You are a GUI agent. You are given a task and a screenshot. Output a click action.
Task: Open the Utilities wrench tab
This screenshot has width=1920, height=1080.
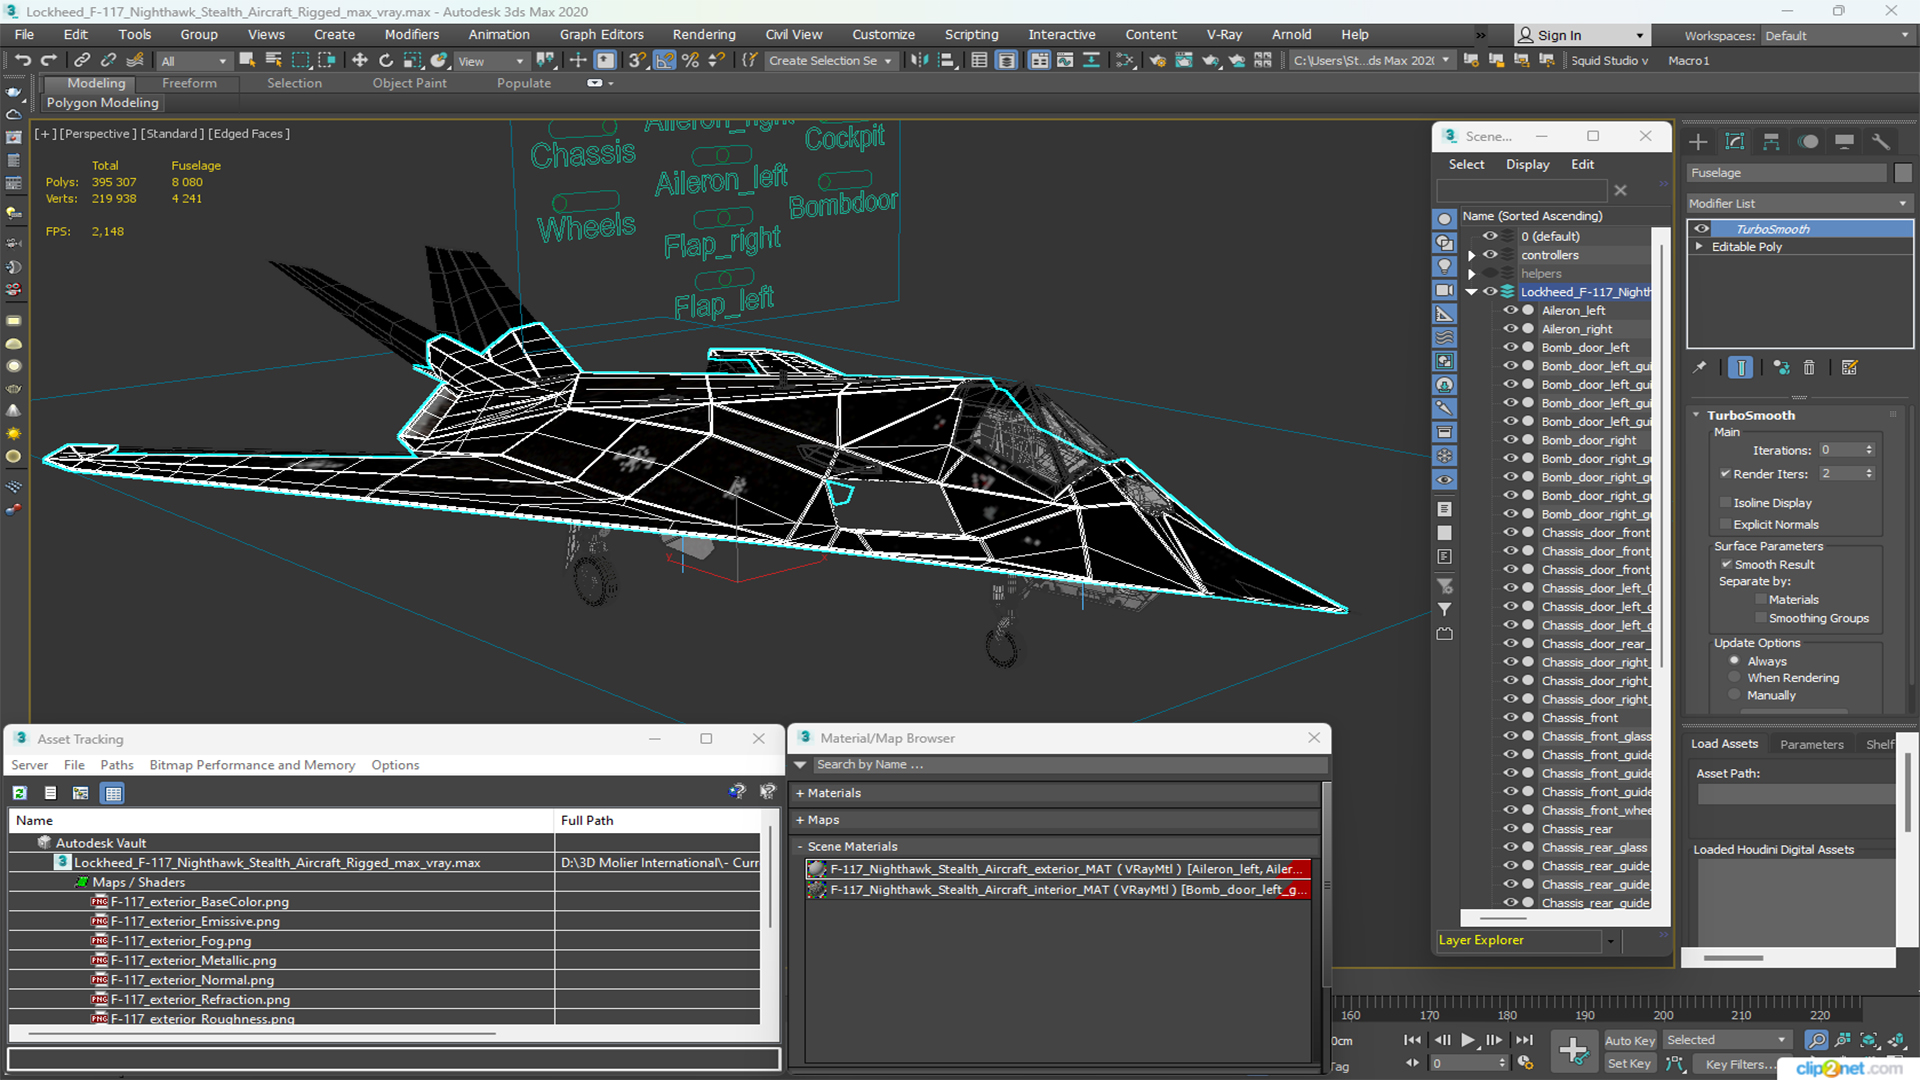1880,142
